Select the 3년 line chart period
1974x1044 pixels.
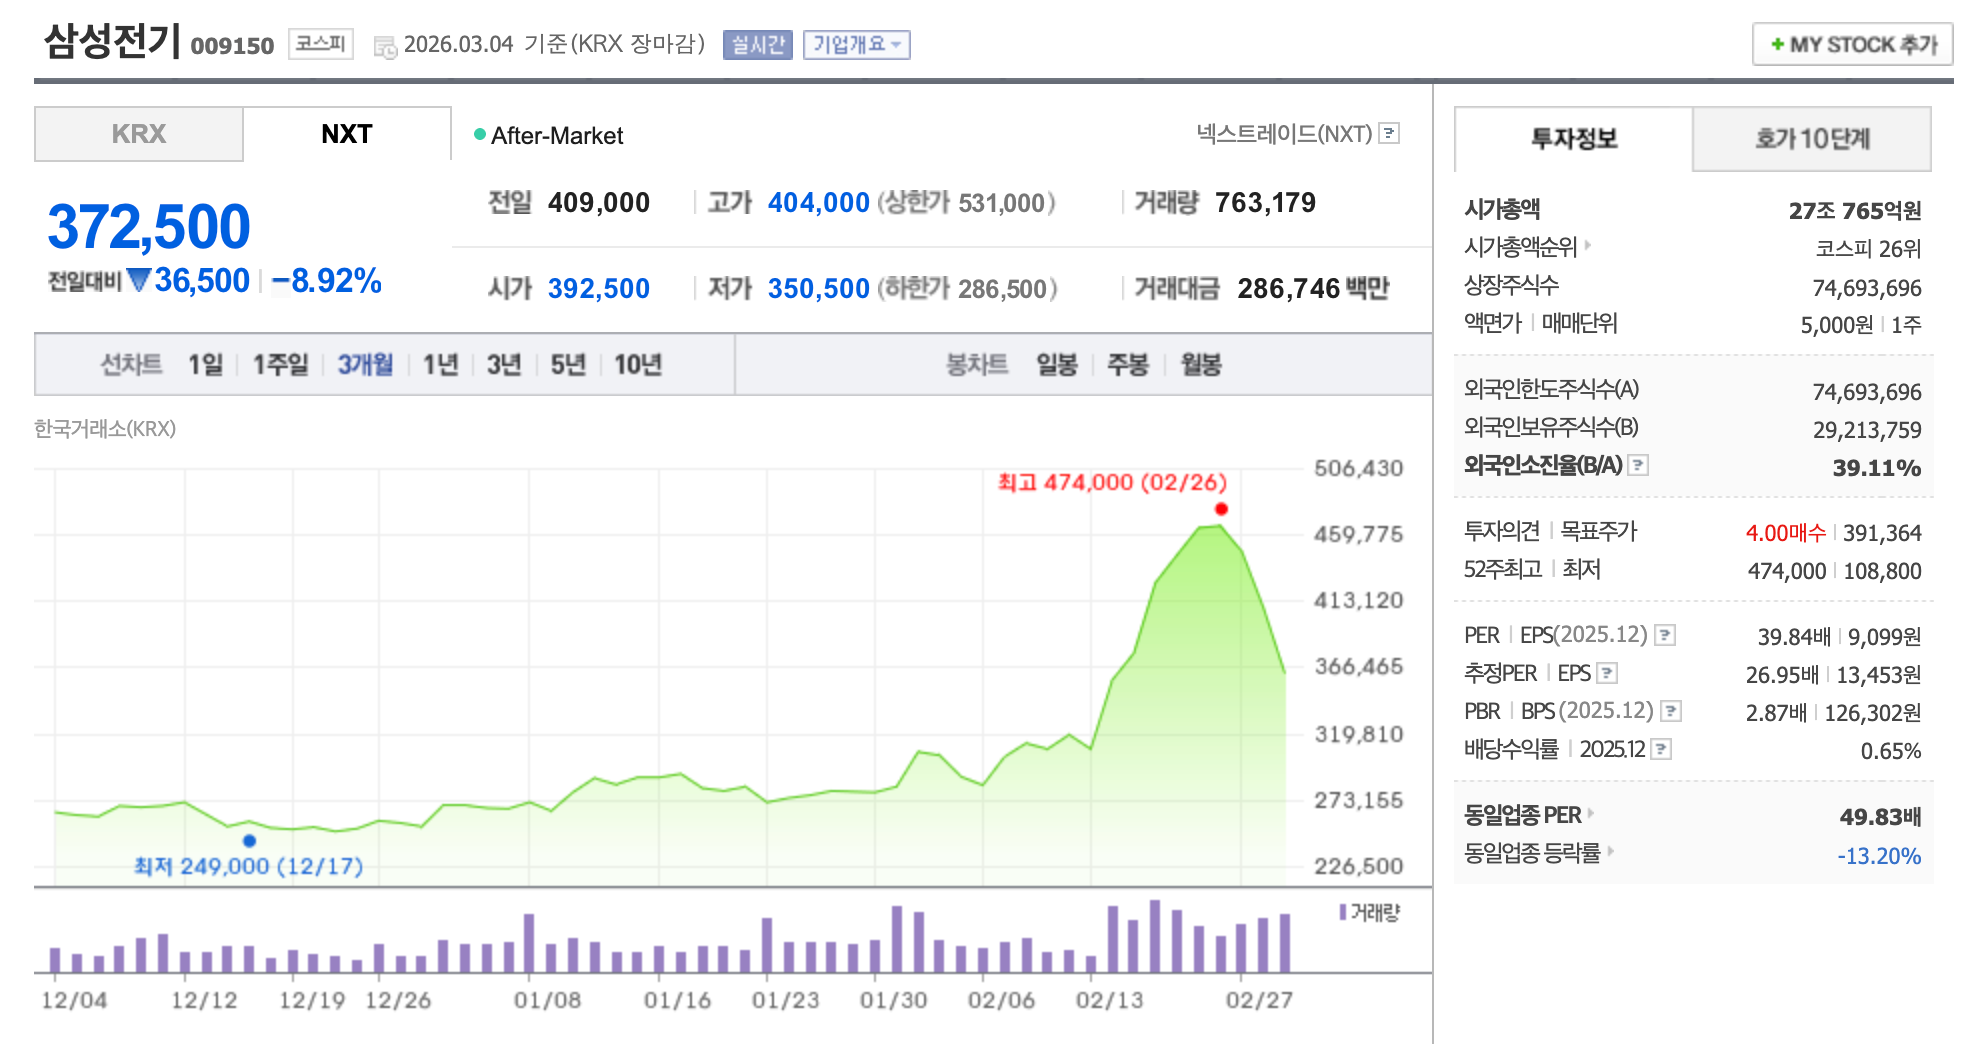click(504, 365)
